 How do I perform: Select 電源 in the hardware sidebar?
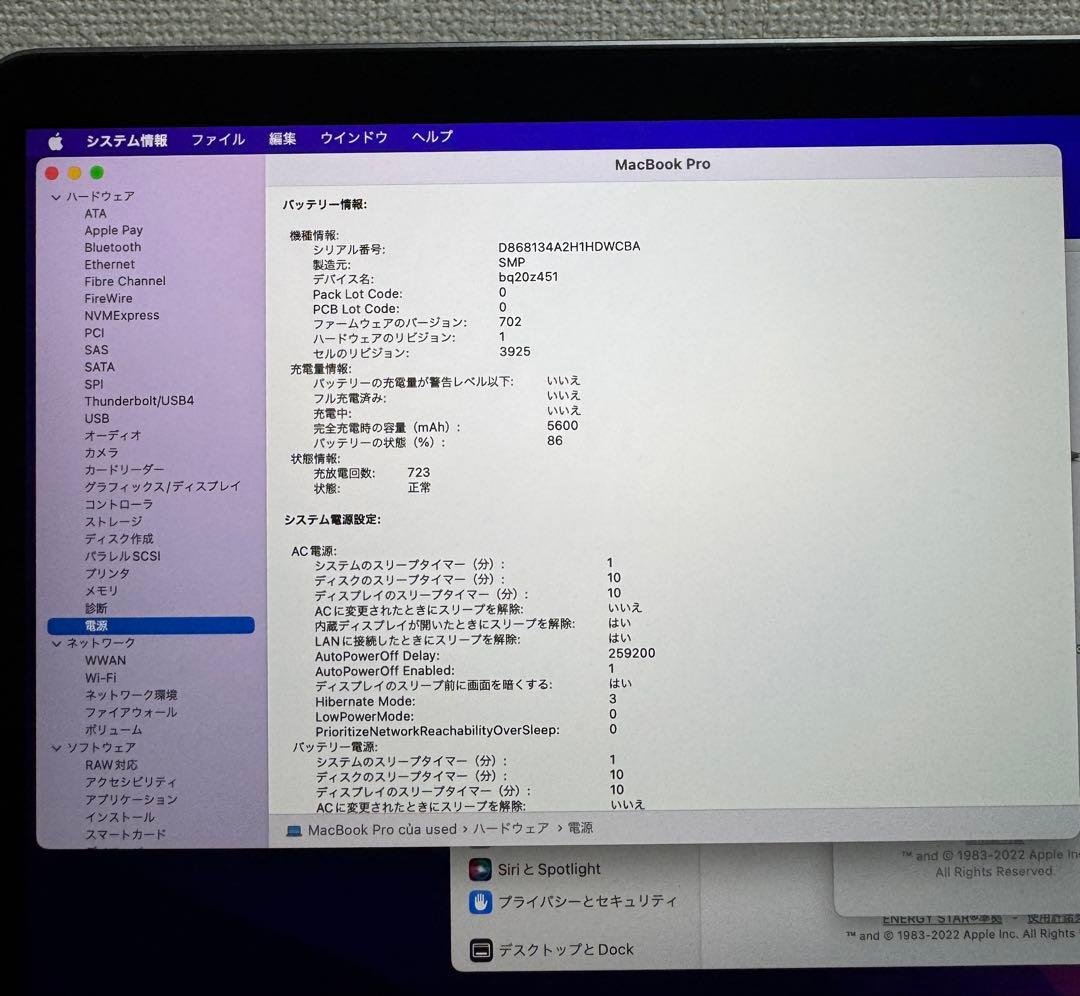[97, 625]
